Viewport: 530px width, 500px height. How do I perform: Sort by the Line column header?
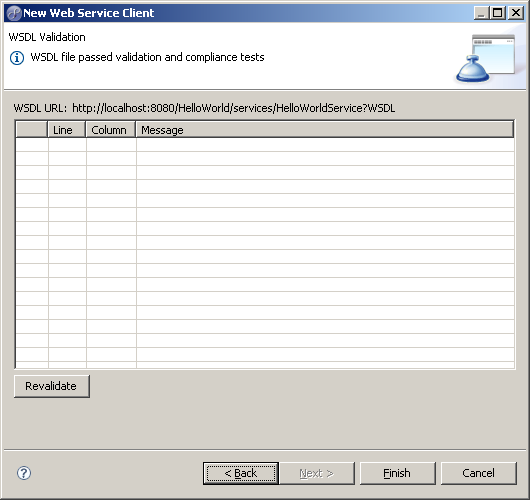tap(67, 130)
